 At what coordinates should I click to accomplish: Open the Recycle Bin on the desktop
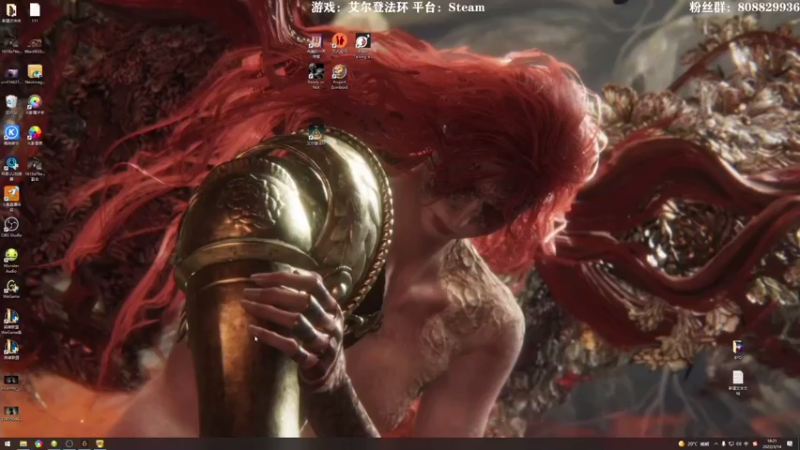click(11, 104)
